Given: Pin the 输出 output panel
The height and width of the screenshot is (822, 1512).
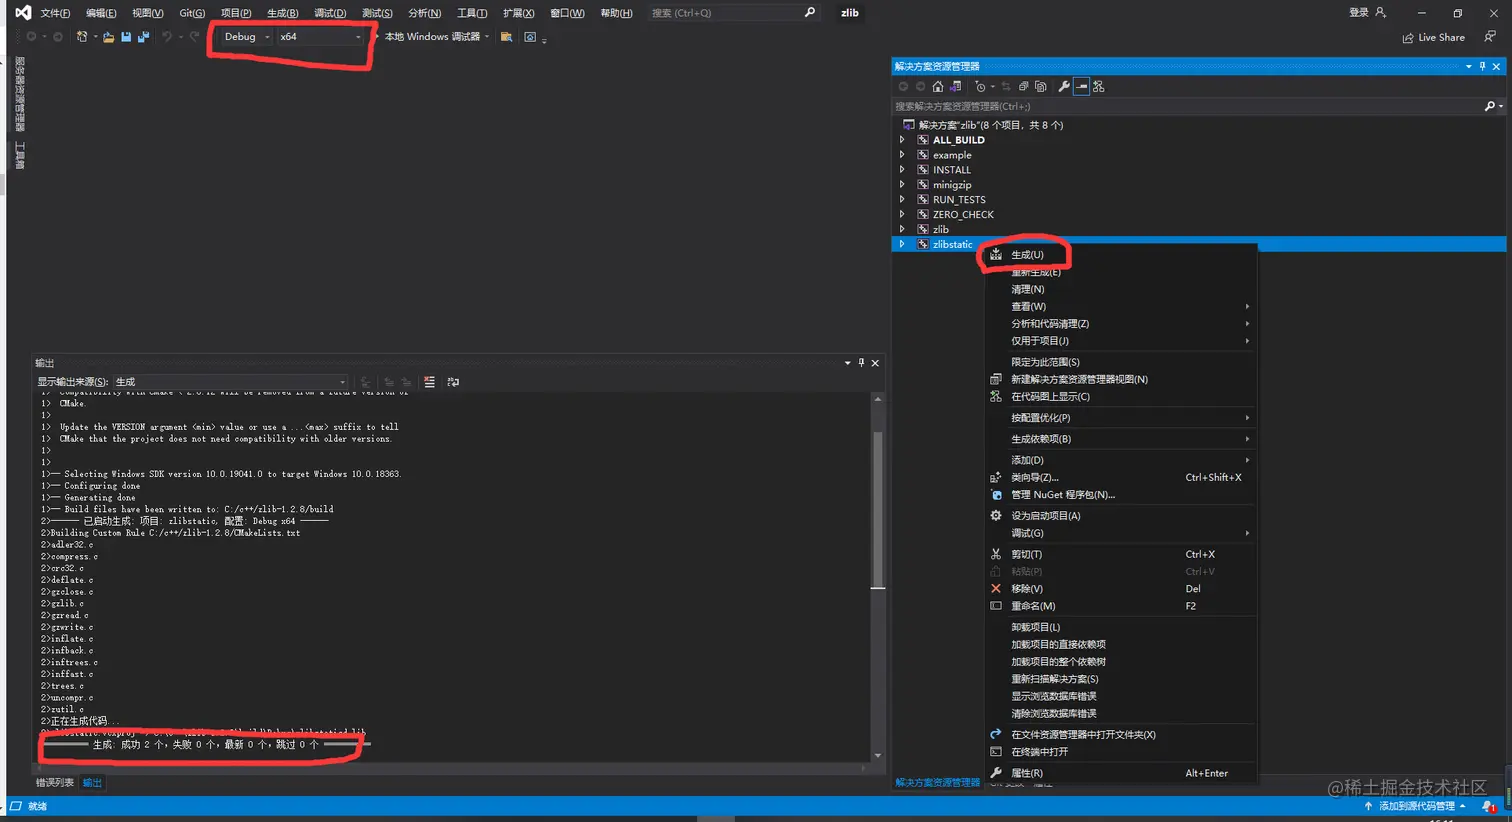Looking at the screenshot, I should click(861, 363).
